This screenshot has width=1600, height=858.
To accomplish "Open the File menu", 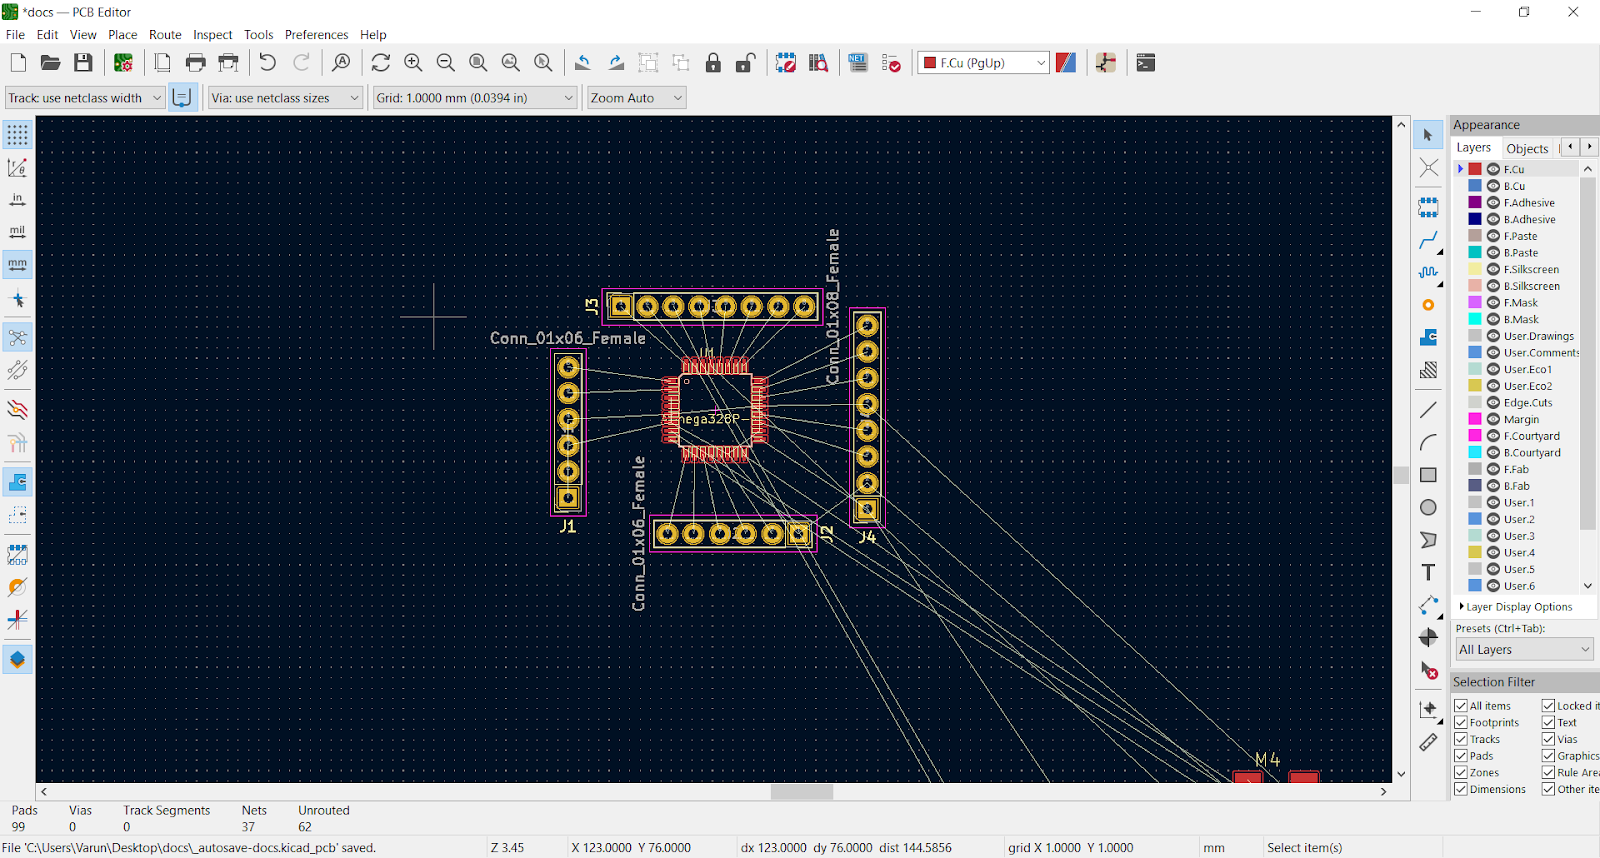I will click(x=15, y=35).
